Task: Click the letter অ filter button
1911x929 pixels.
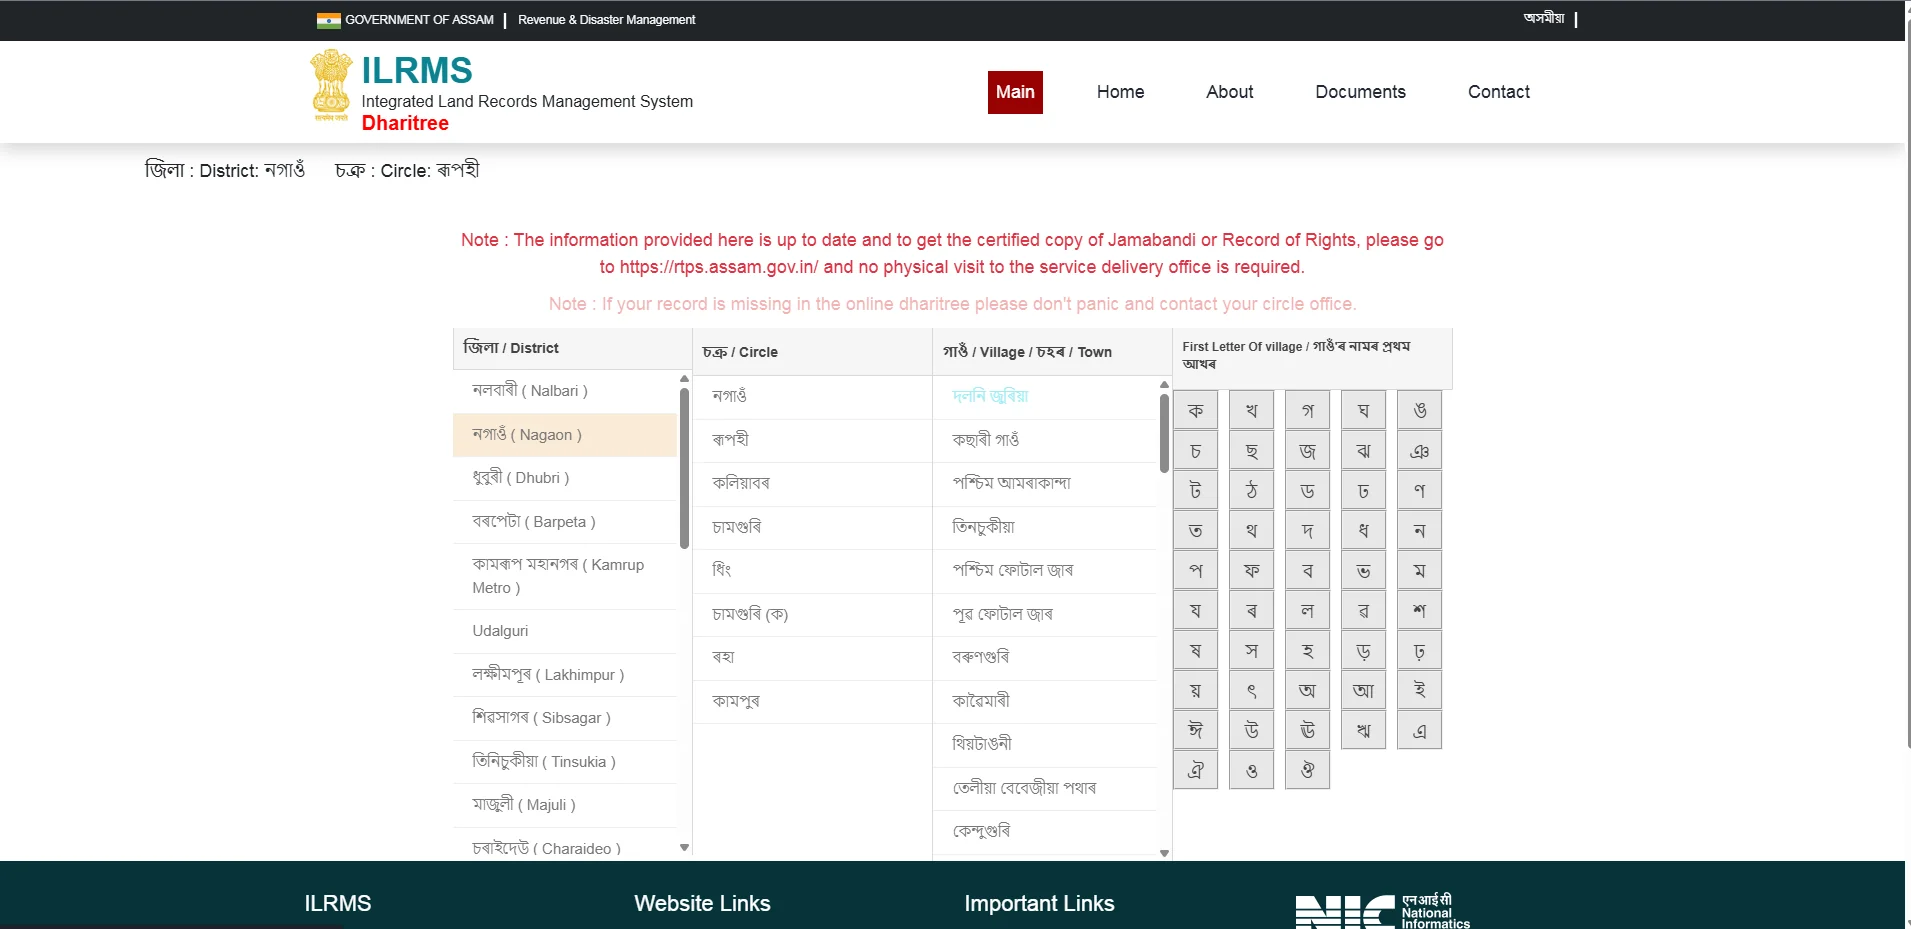Action: 1308,689
